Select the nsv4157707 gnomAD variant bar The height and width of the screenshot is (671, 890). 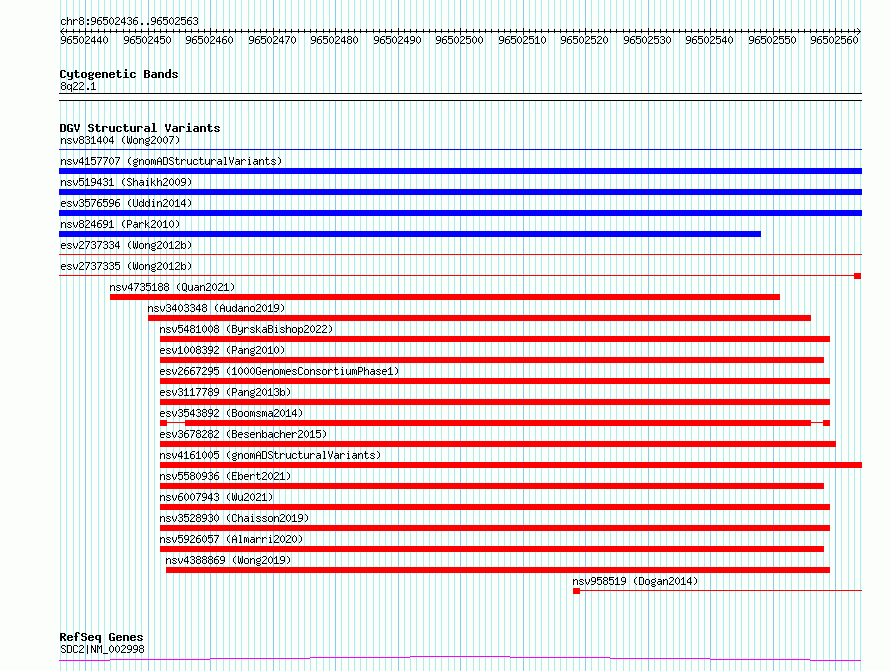[x=460, y=171]
